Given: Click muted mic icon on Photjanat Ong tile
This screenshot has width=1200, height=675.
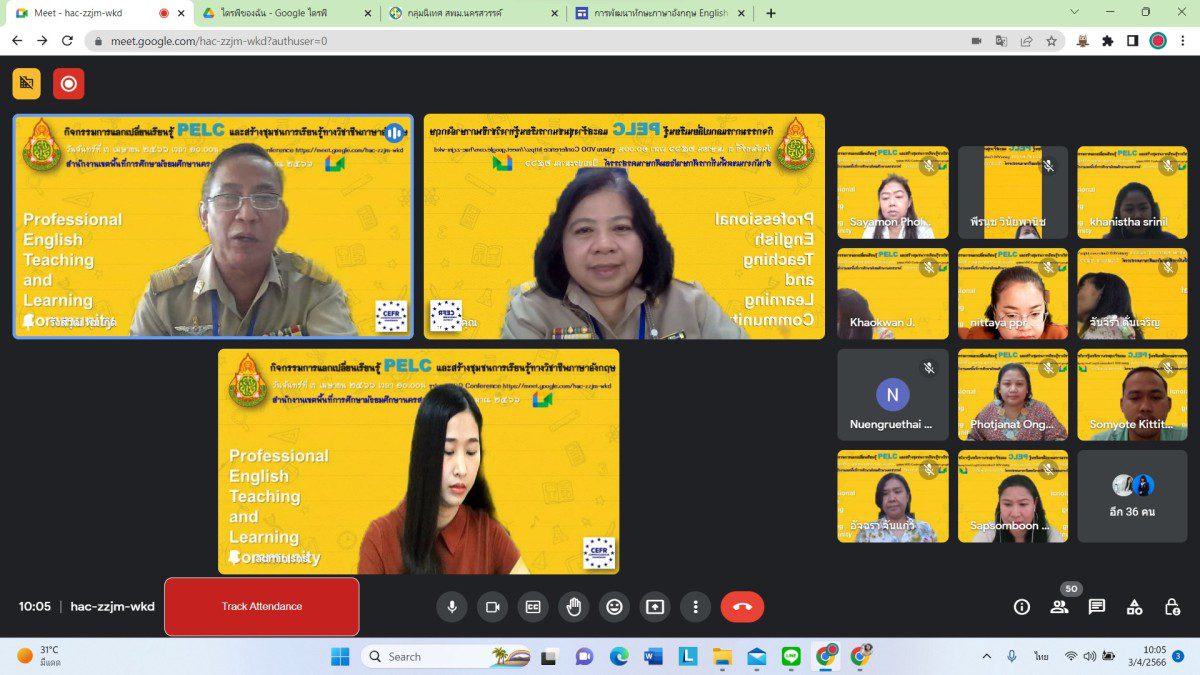Looking at the screenshot, I should pos(1048,368).
